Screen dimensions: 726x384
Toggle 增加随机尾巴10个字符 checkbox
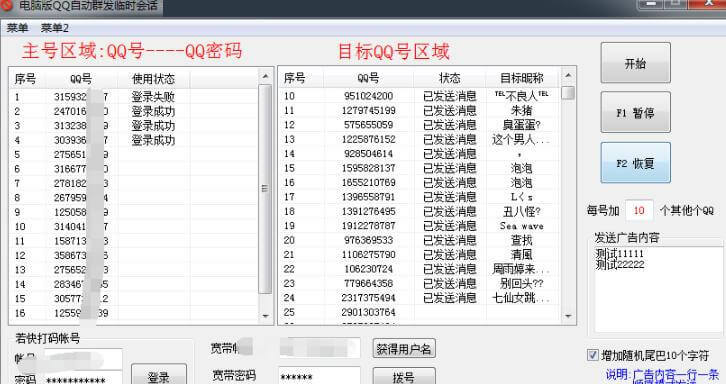pos(593,355)
